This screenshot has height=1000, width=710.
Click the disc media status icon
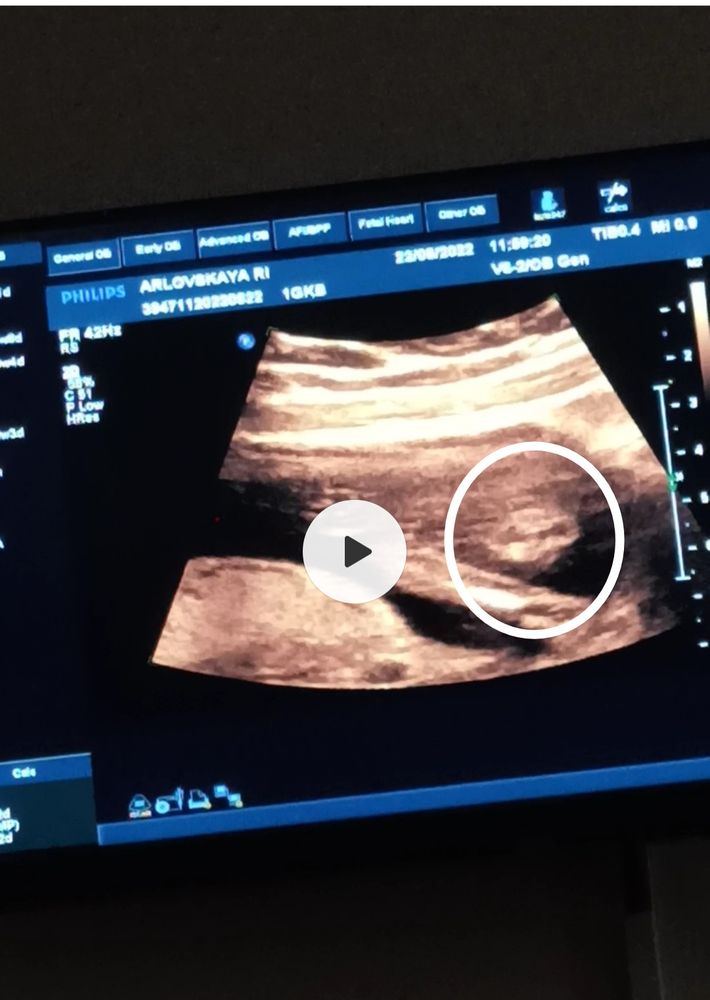click(170, 802)
